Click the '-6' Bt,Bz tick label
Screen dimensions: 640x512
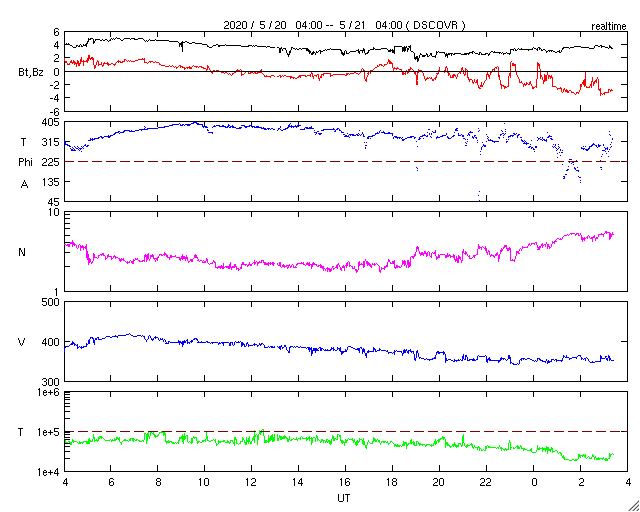(x=55, y=111)
